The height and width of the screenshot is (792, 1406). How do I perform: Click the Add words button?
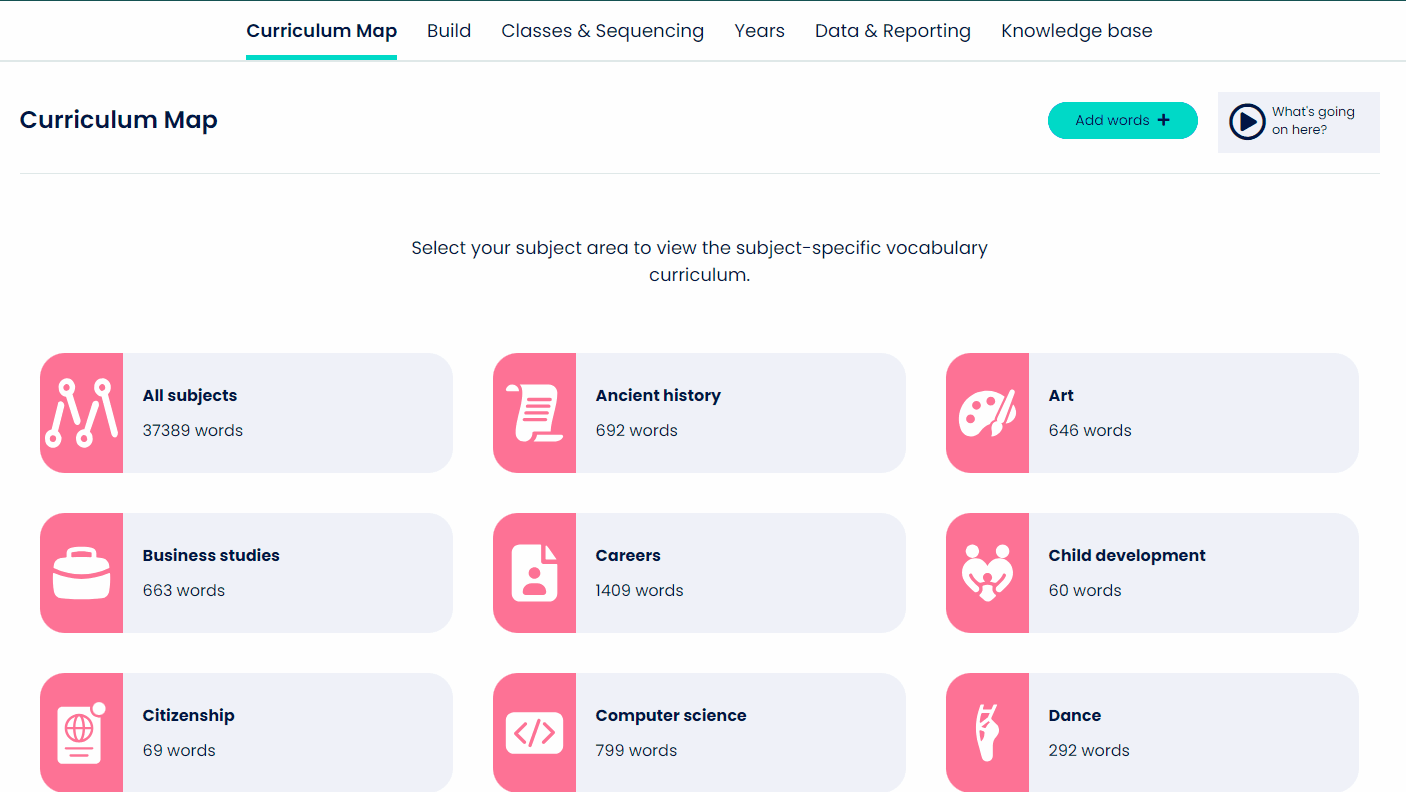tap(1122, 120)
